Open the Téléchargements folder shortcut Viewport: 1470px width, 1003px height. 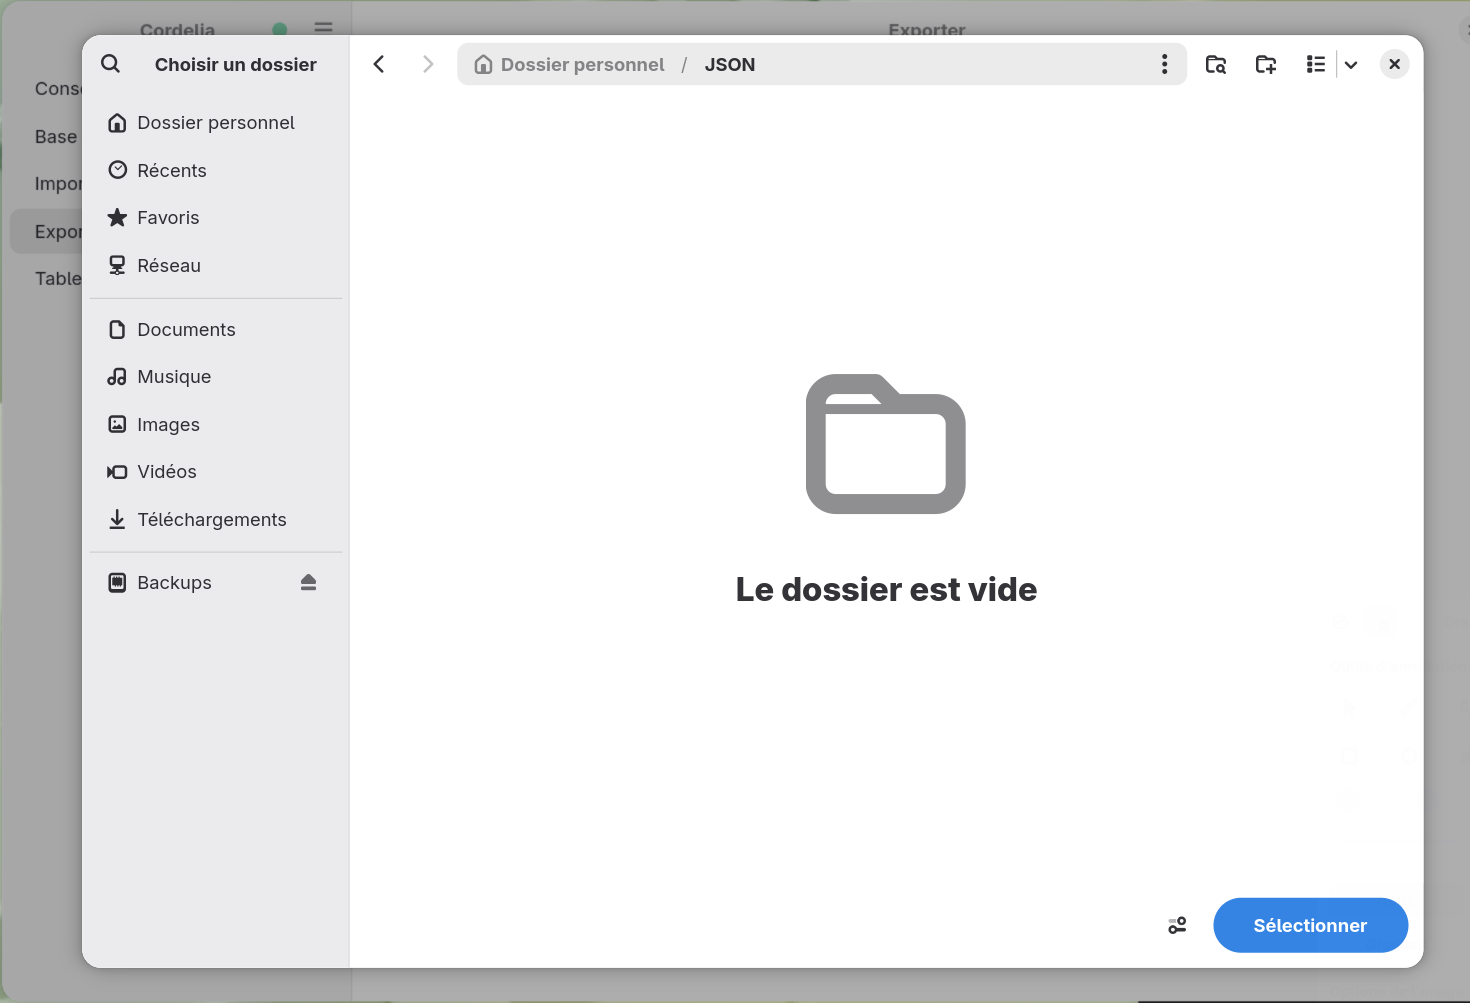point(216,520)
